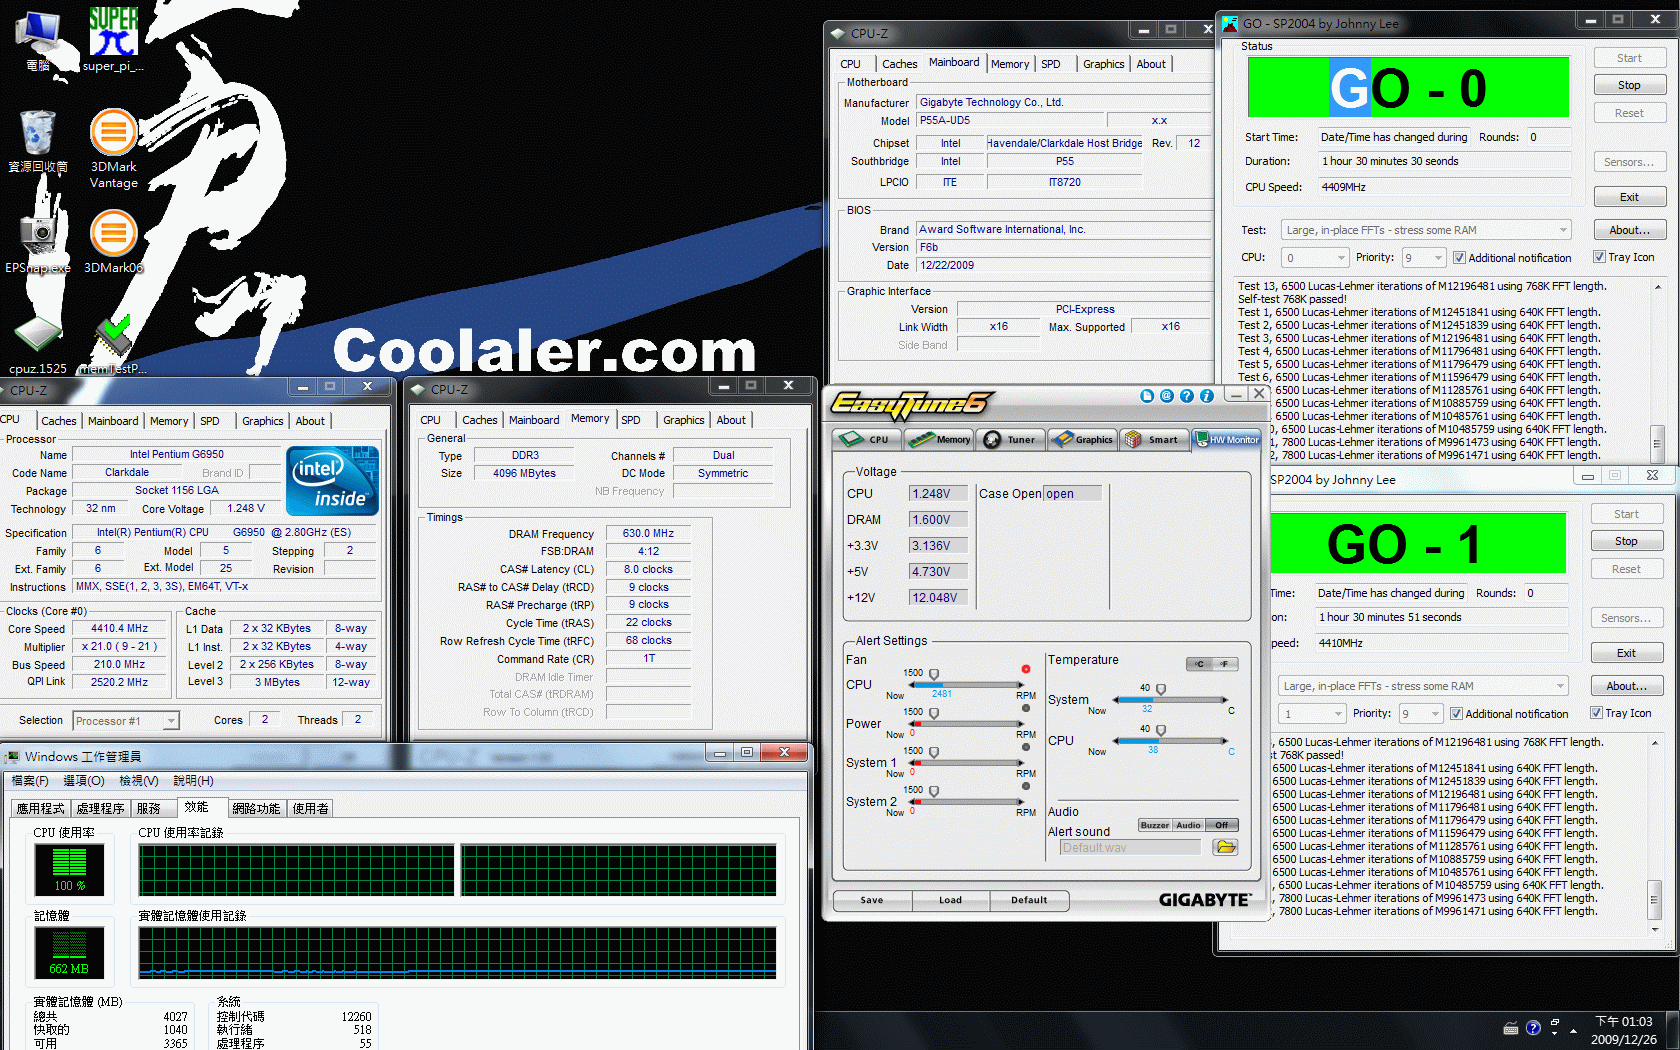Click the clock in the system tray
This screenshot has height=1050, width=1680.
coord(1624,1030)
